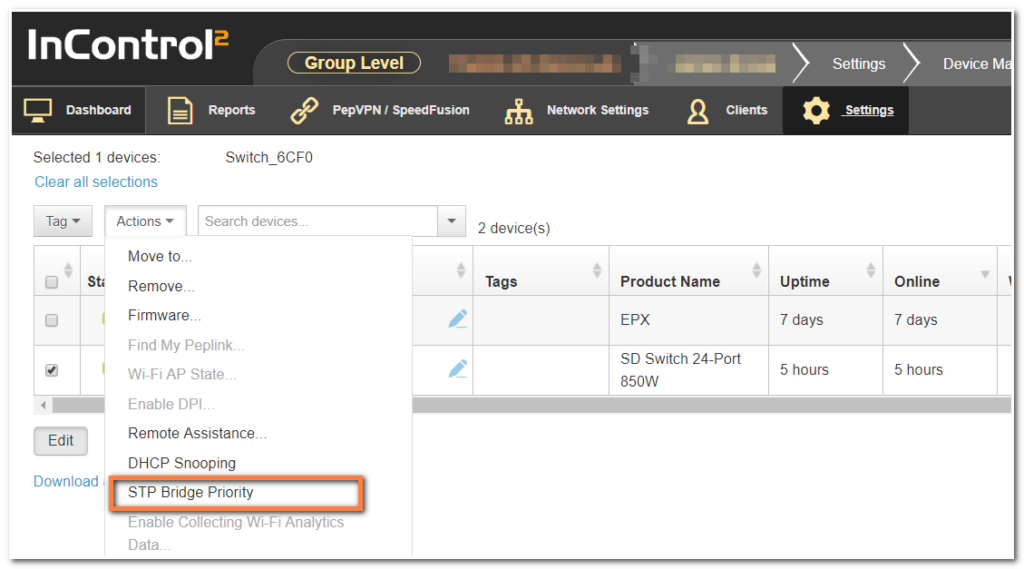Screen dimensions: 1024x569
Task: Click the left scroll arrow of table
Action: click(43, 405)
